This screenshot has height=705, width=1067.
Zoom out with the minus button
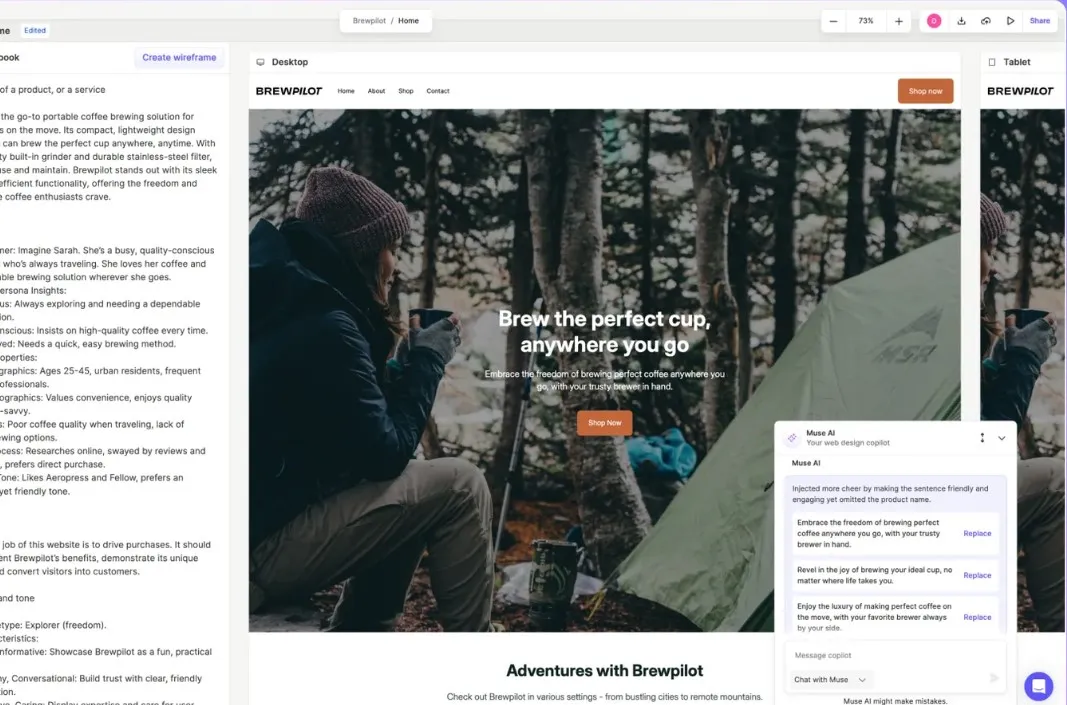coord(833,21)
